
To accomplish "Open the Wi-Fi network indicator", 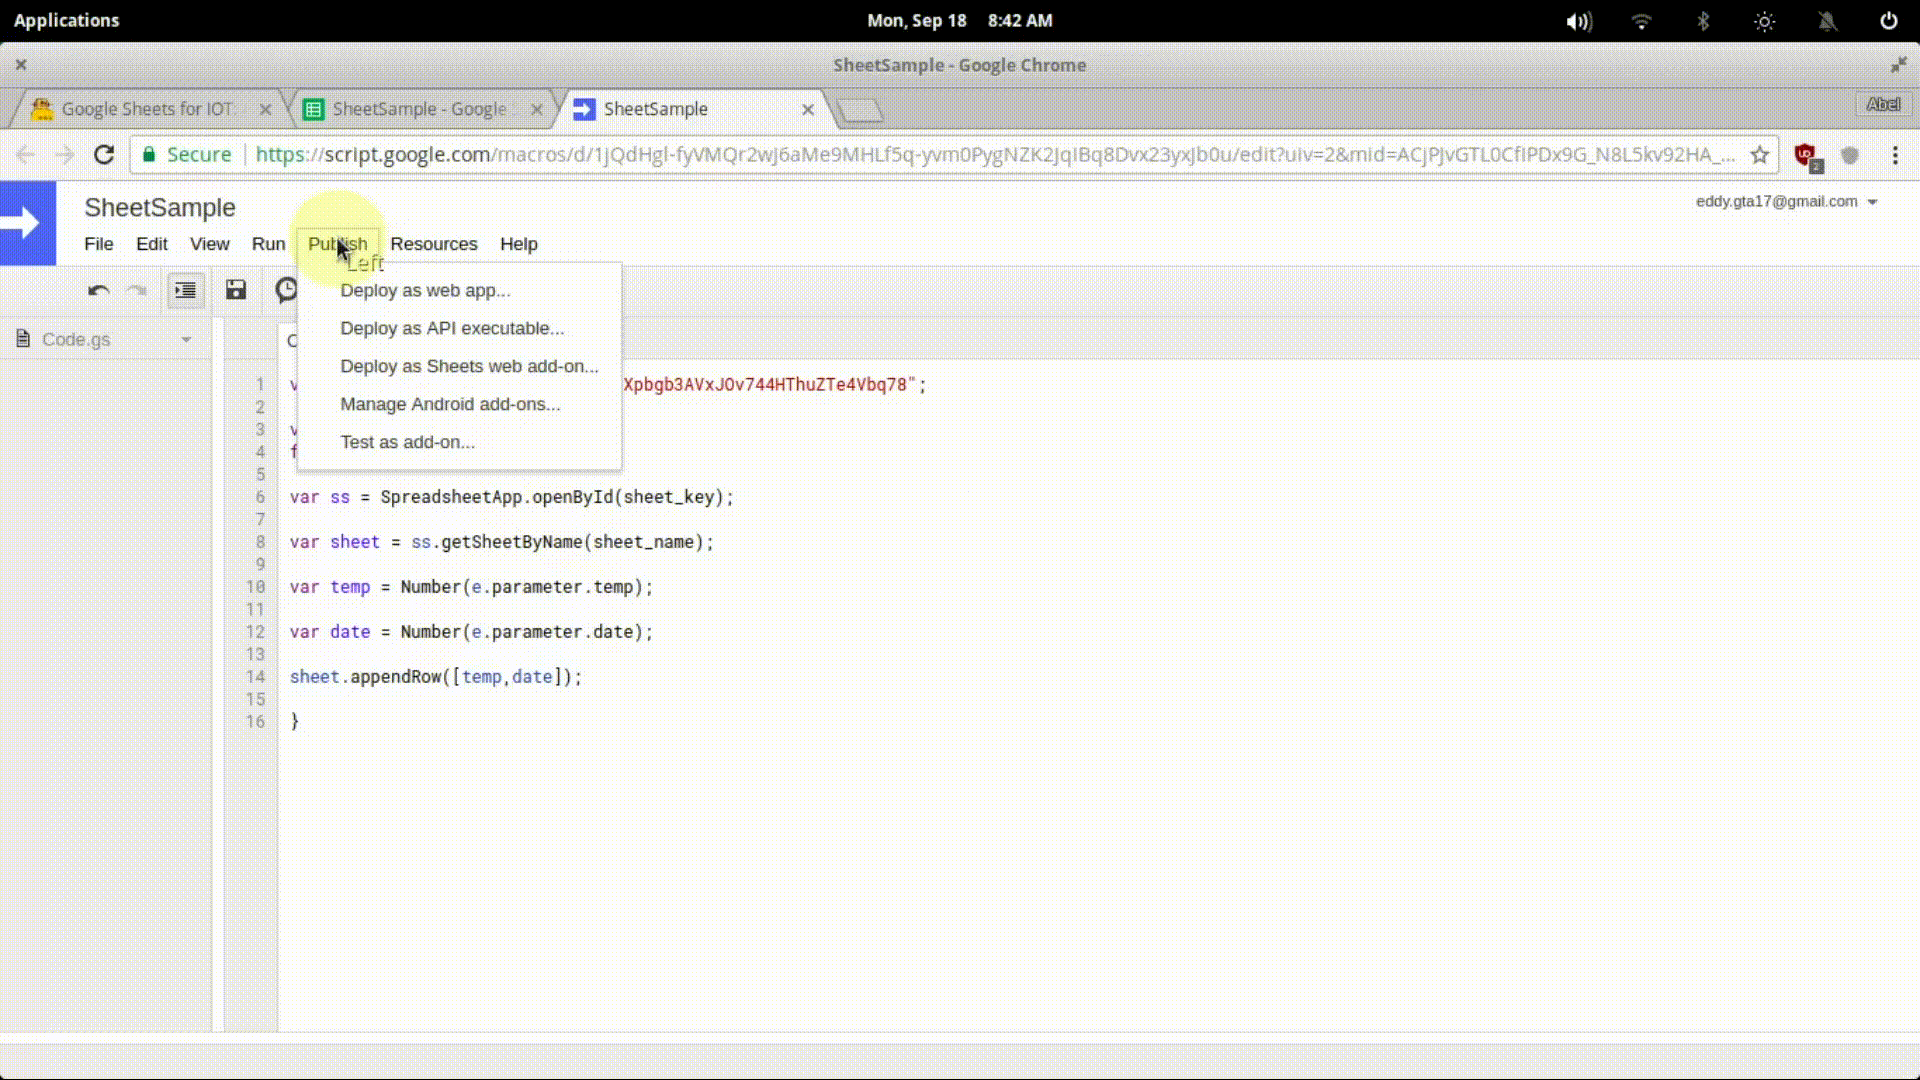I will 1641,21.
